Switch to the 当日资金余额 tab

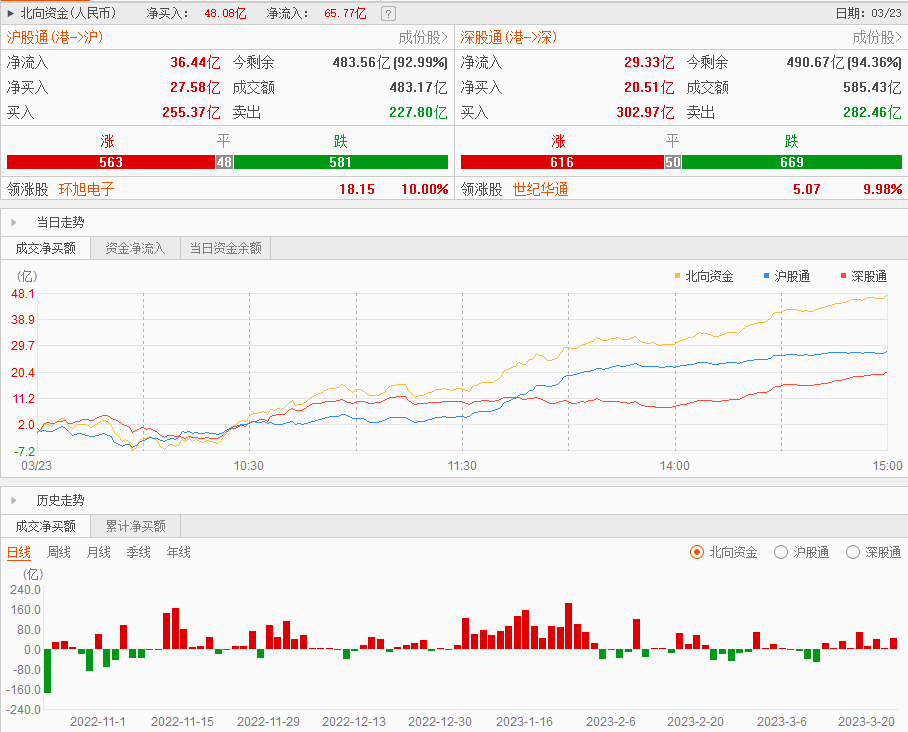click(225, 249)
